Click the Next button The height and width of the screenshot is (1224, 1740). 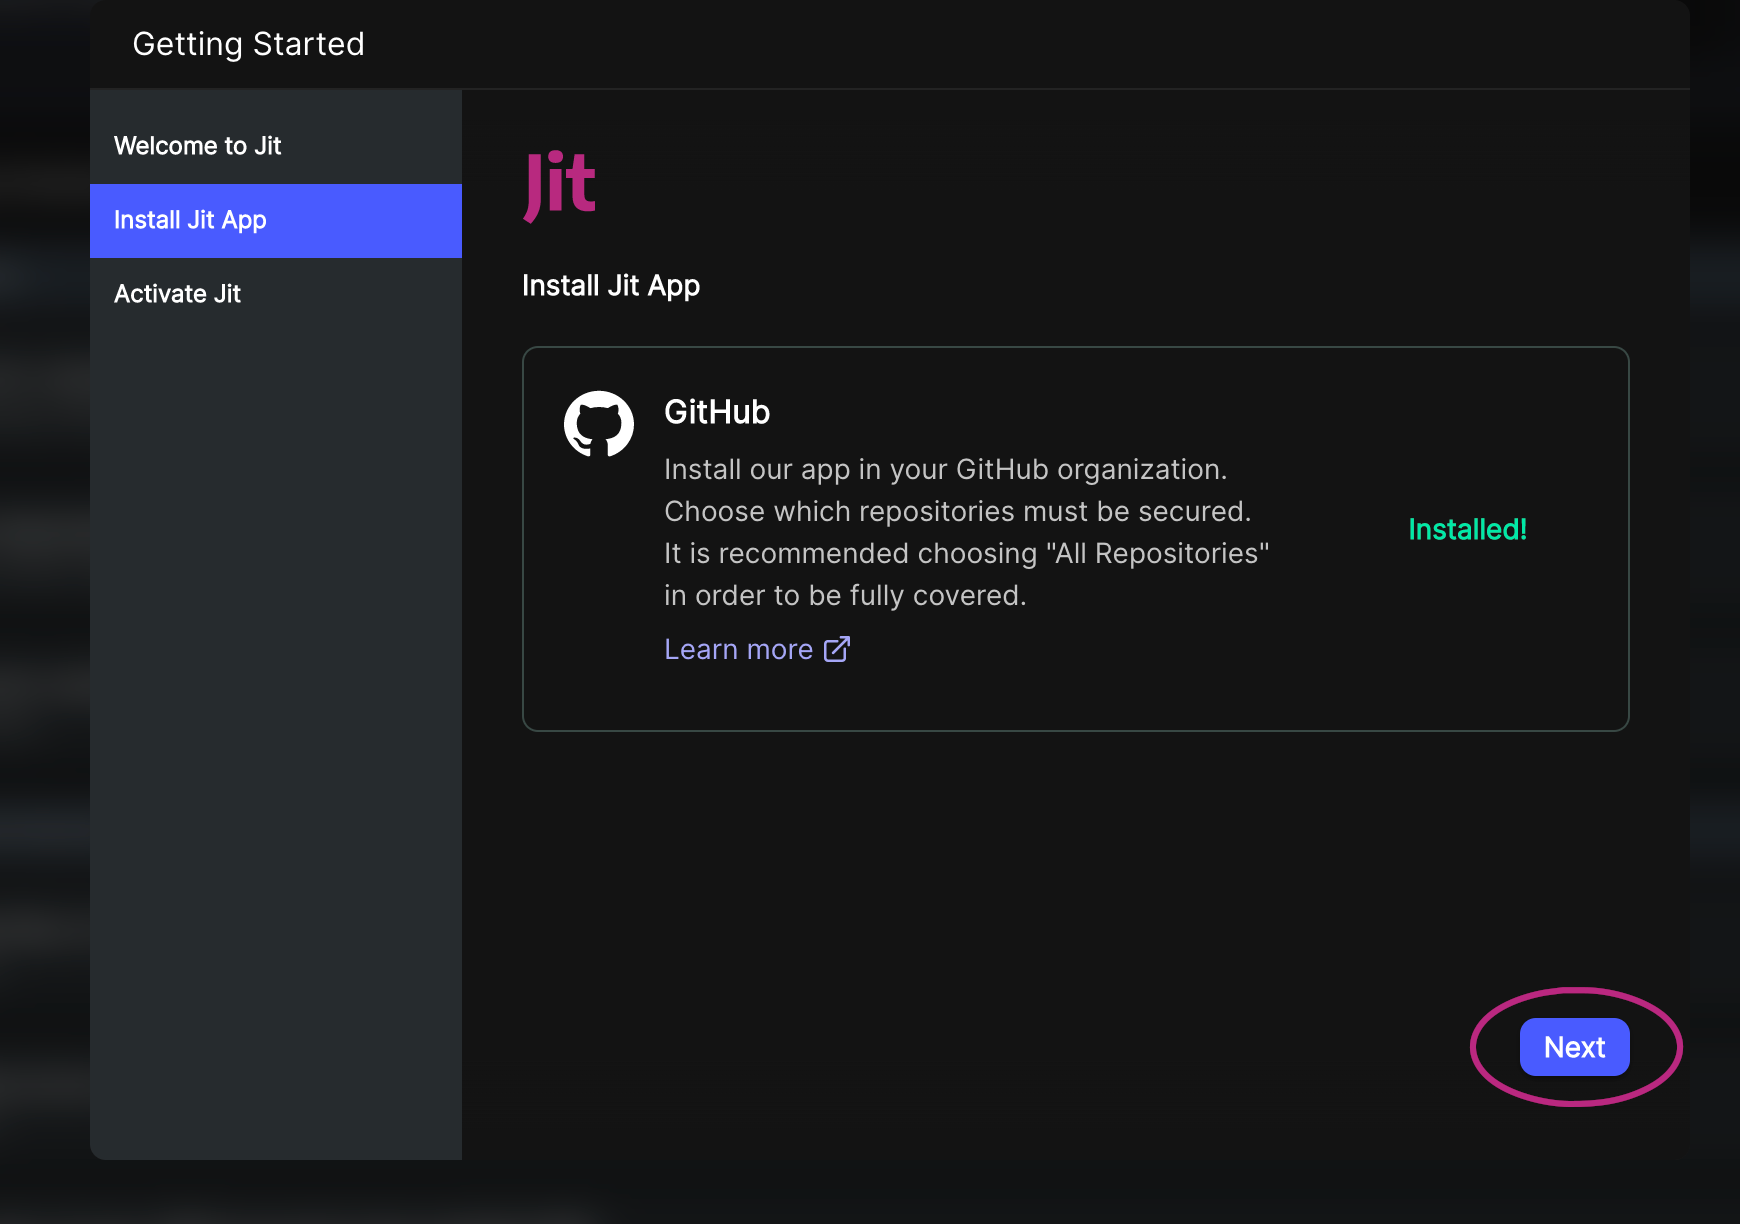point(1574,1047)
